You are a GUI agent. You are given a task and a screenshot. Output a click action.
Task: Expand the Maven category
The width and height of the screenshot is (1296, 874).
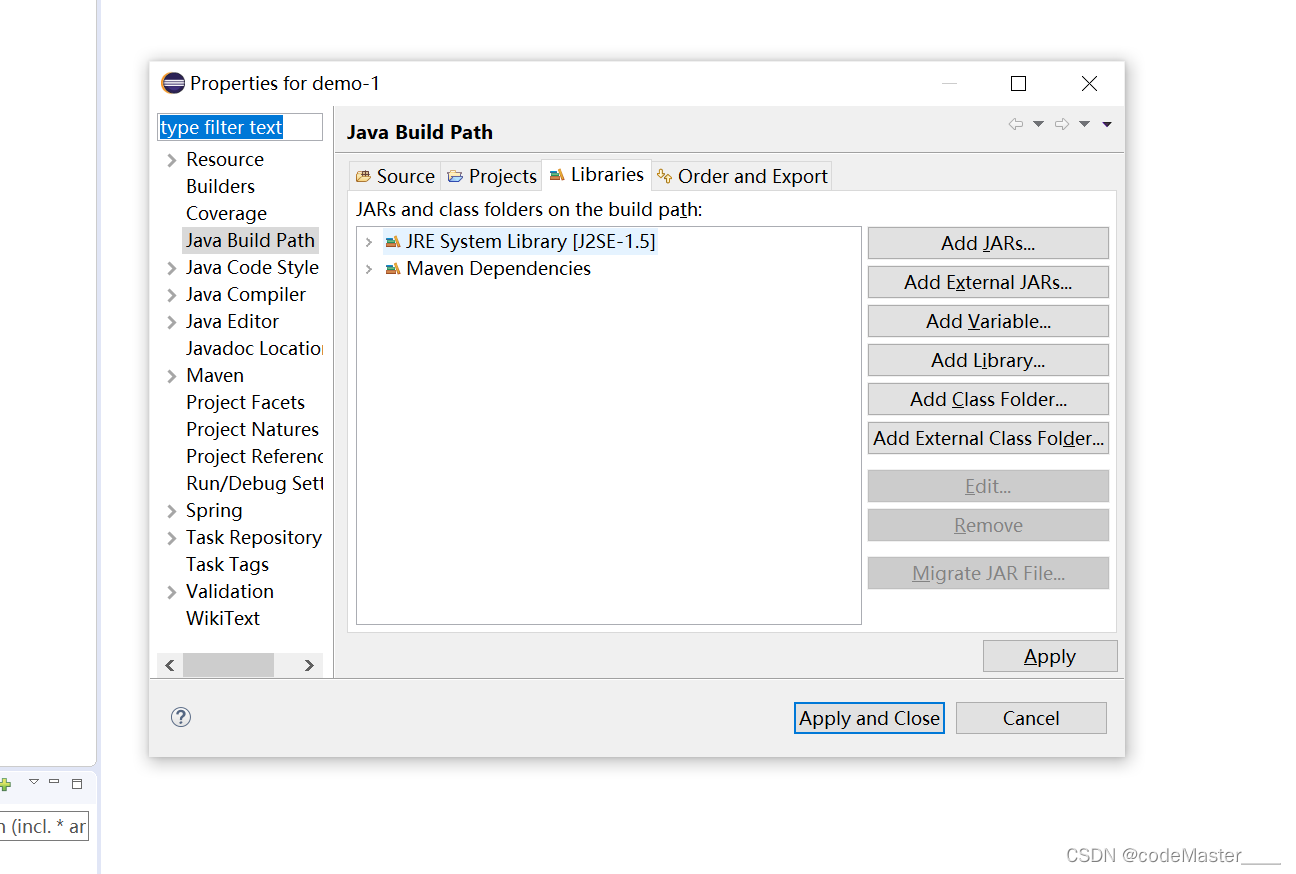(x=172, y=376)
